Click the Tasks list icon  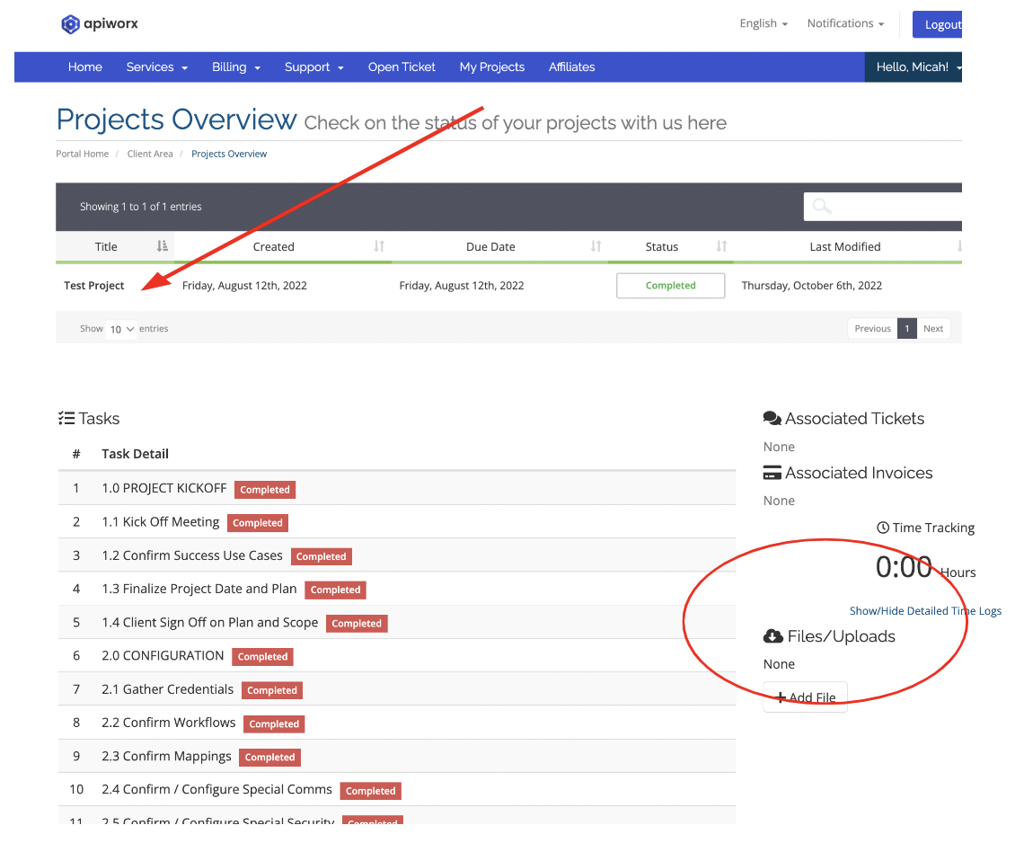point(66,418)
